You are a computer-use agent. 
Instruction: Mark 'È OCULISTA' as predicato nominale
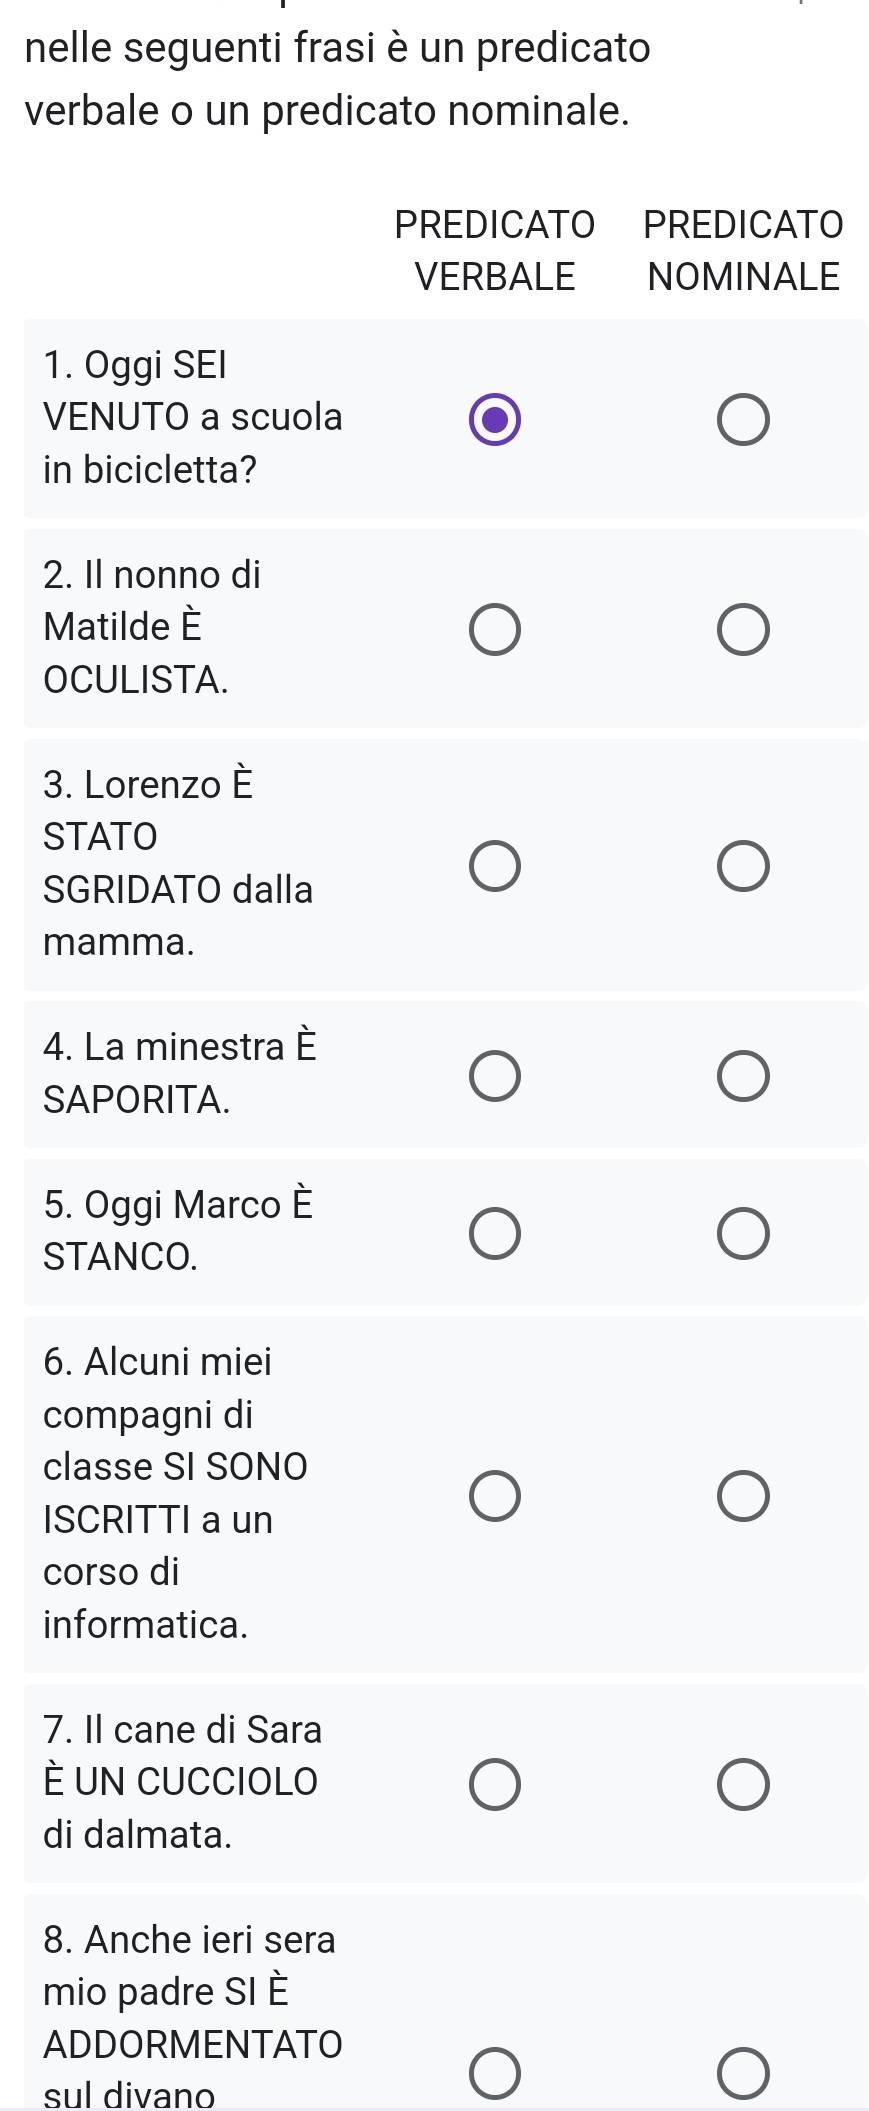click(x=743, y=630)
